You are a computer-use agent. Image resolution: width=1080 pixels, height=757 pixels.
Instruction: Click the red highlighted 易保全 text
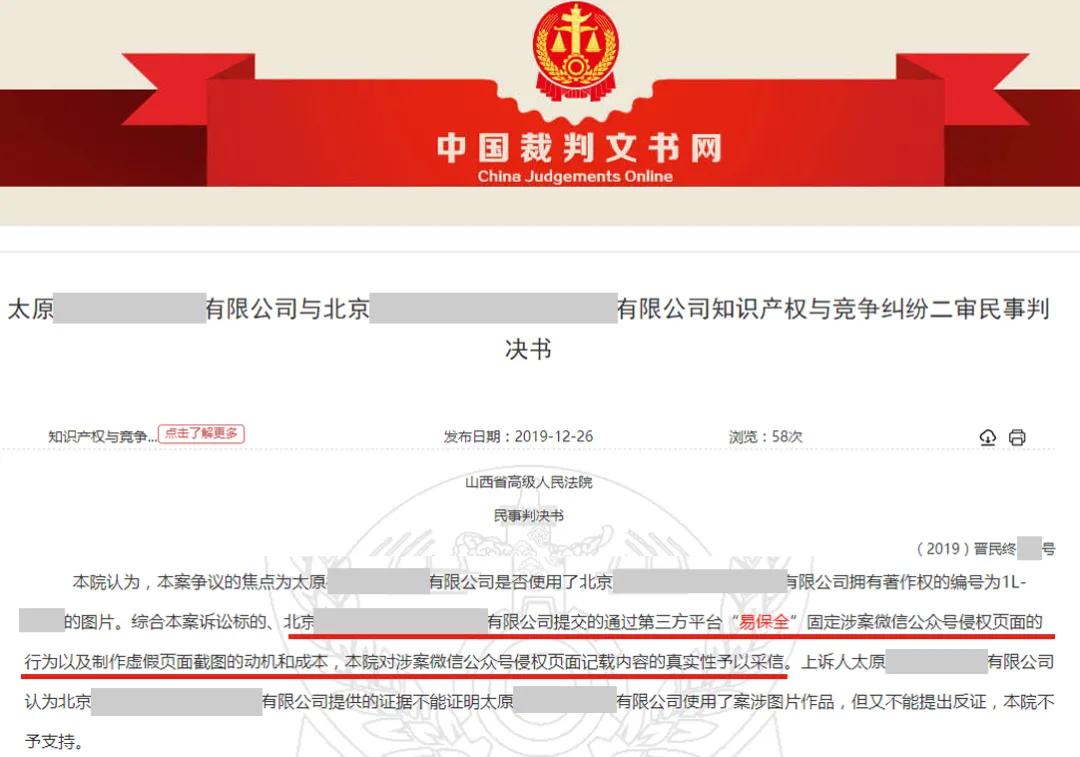tap(763, 621)
